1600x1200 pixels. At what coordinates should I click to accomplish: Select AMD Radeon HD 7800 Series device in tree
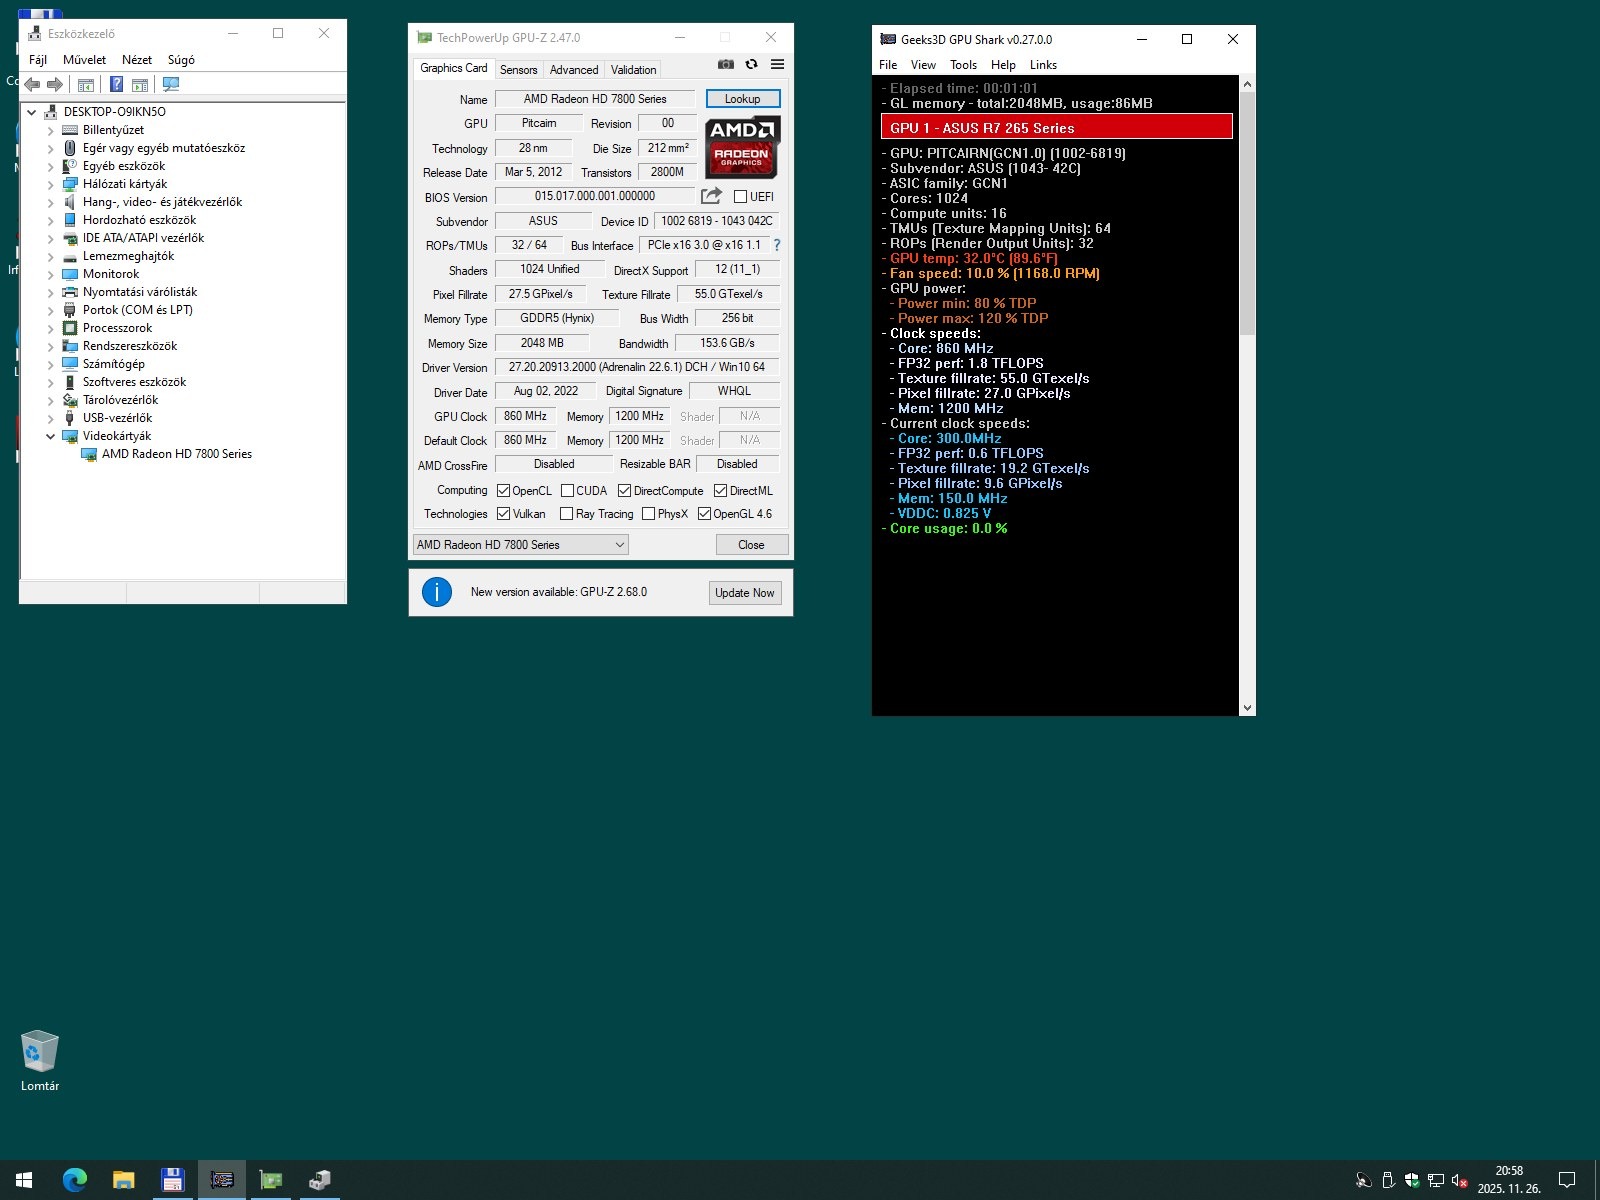(177, 454)
